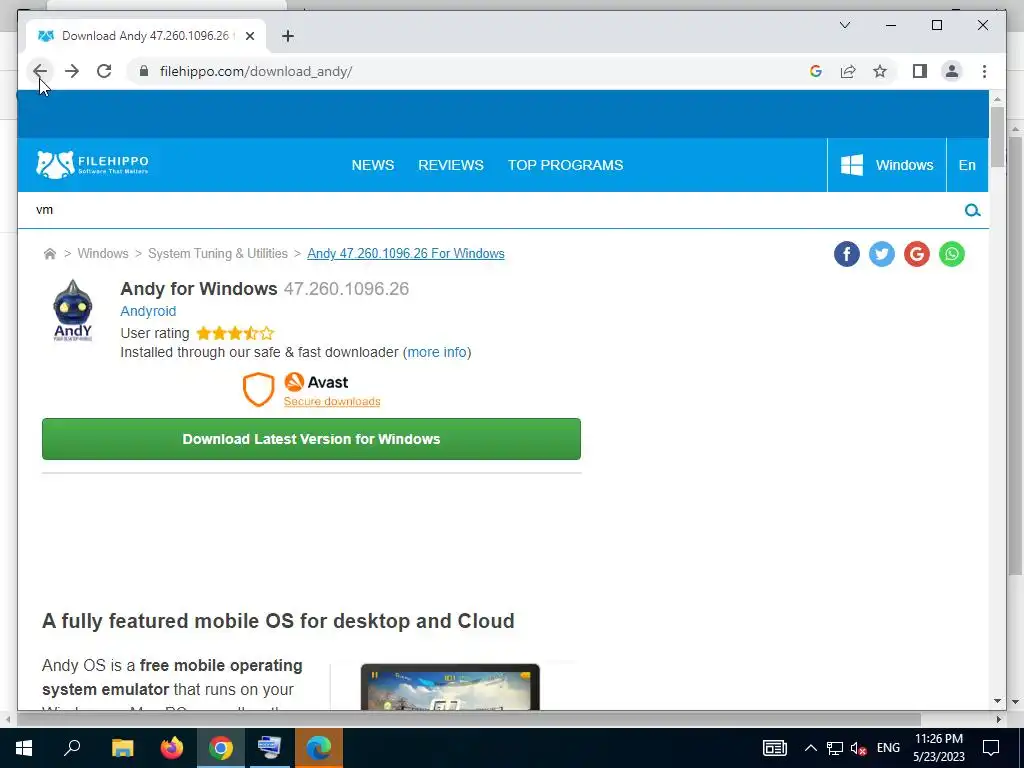Screen dimensions: 1024x768
Task: Click the game screenshot thumbnail
Action: tap(450, 687)
